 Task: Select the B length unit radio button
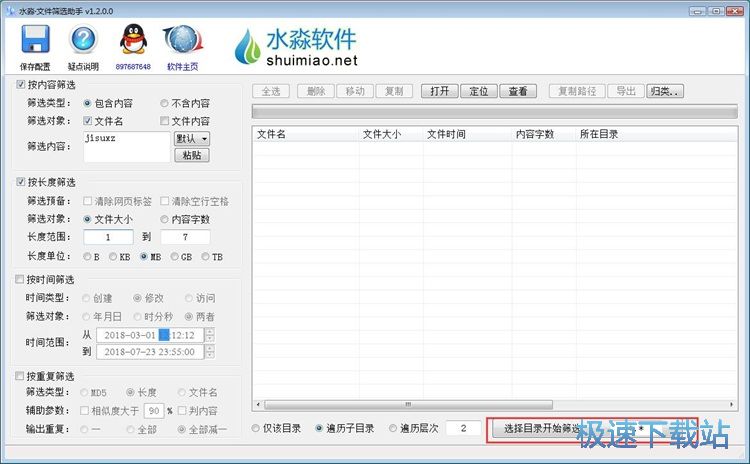[x=87, y=257]
